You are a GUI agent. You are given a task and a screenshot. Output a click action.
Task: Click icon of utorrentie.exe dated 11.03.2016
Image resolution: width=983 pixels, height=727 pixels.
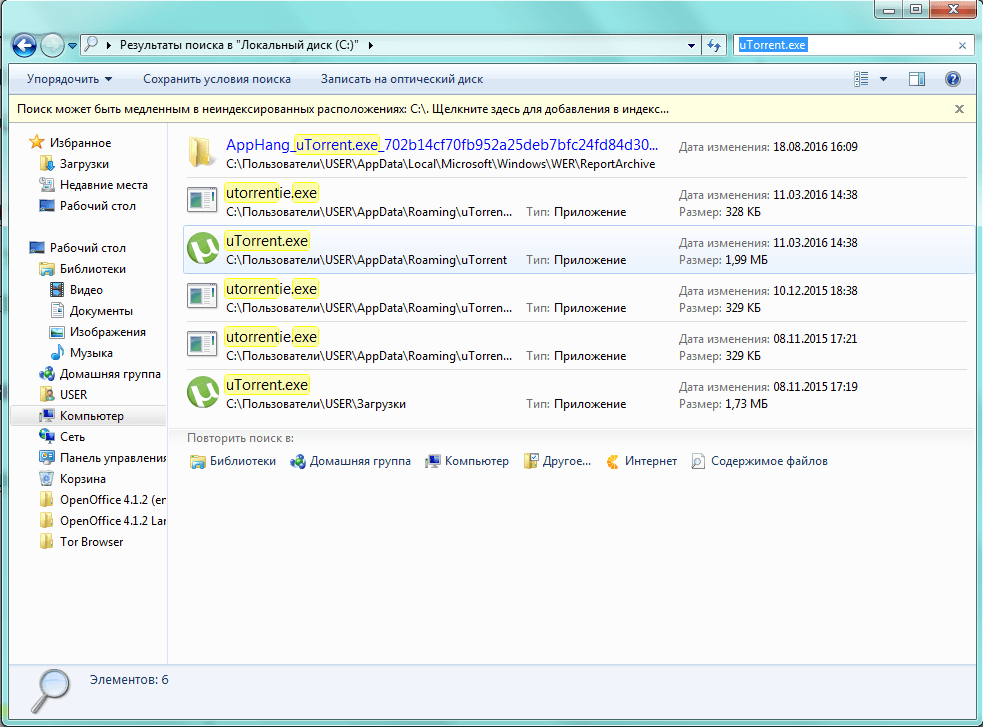click(x=202, y=201)
